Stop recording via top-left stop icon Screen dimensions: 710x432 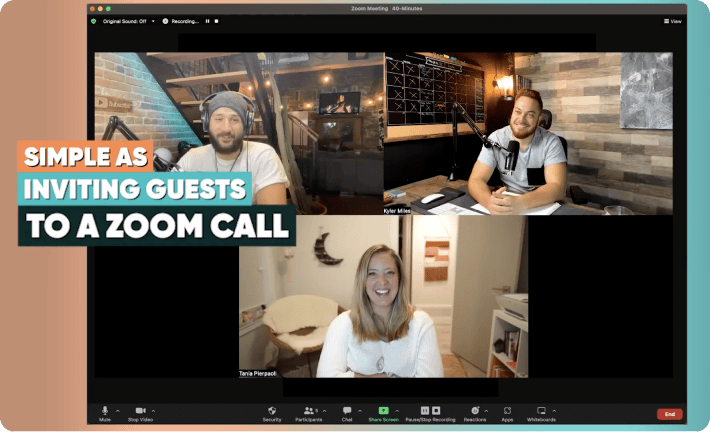coord(216,21)
